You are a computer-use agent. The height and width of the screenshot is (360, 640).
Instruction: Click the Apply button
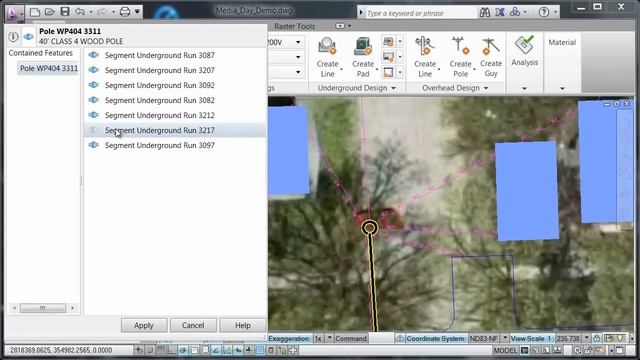[x=144, y=325]
